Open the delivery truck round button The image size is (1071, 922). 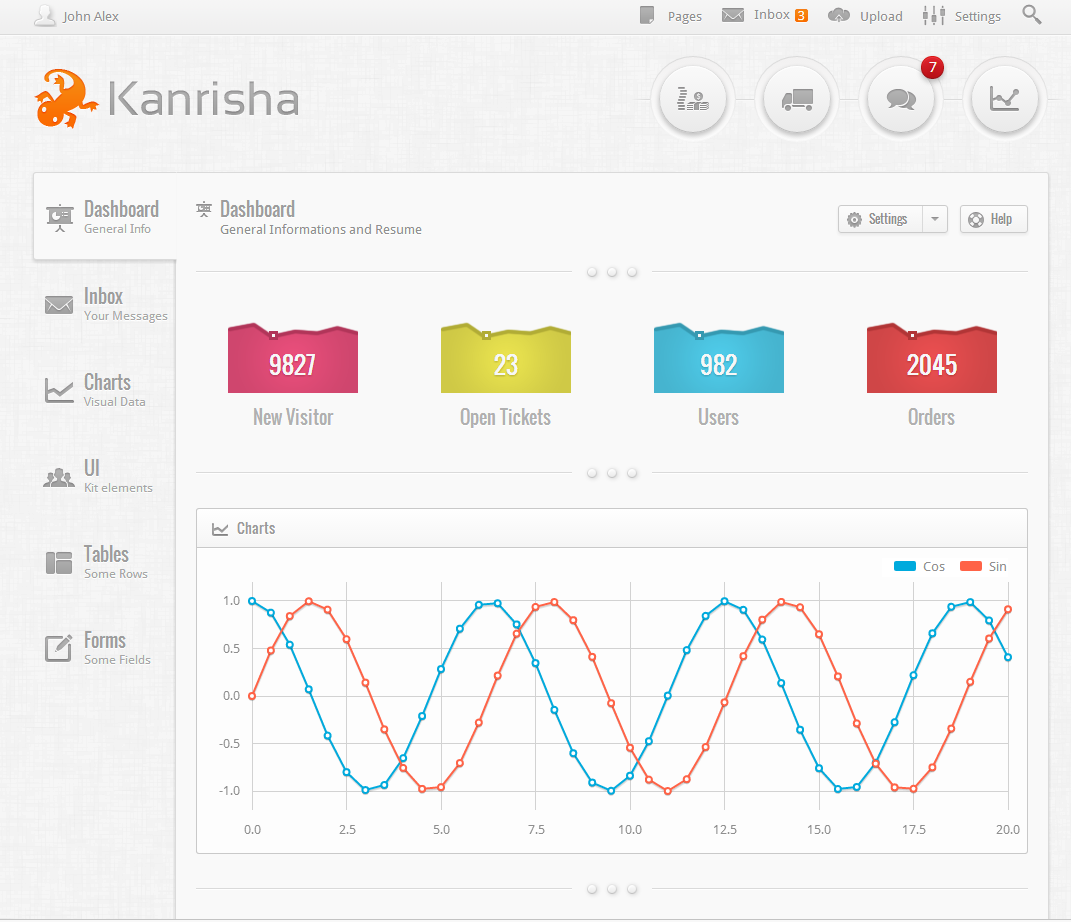(x=796, y=100)
